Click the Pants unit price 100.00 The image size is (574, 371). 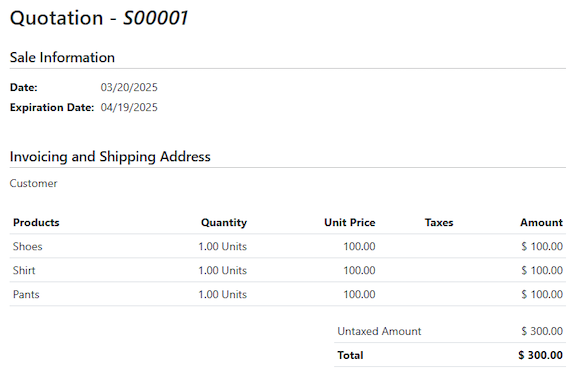(359, 294)
